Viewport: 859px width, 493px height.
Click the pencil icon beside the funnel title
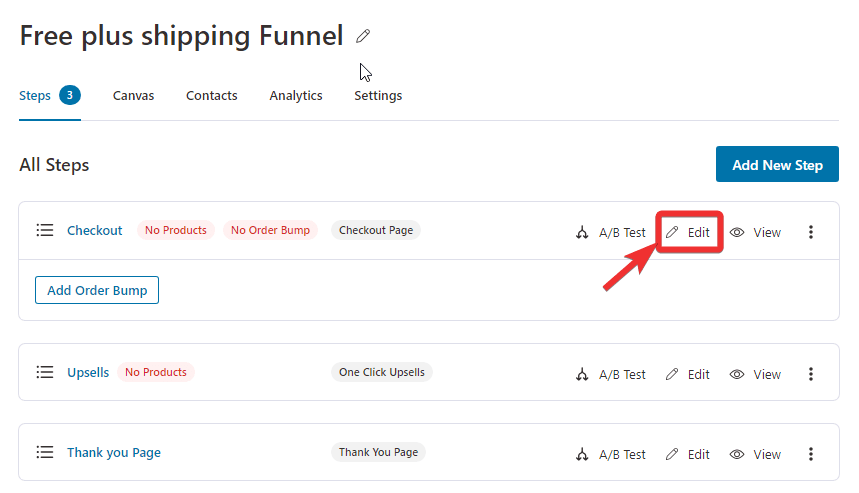(x=363, y=36)
